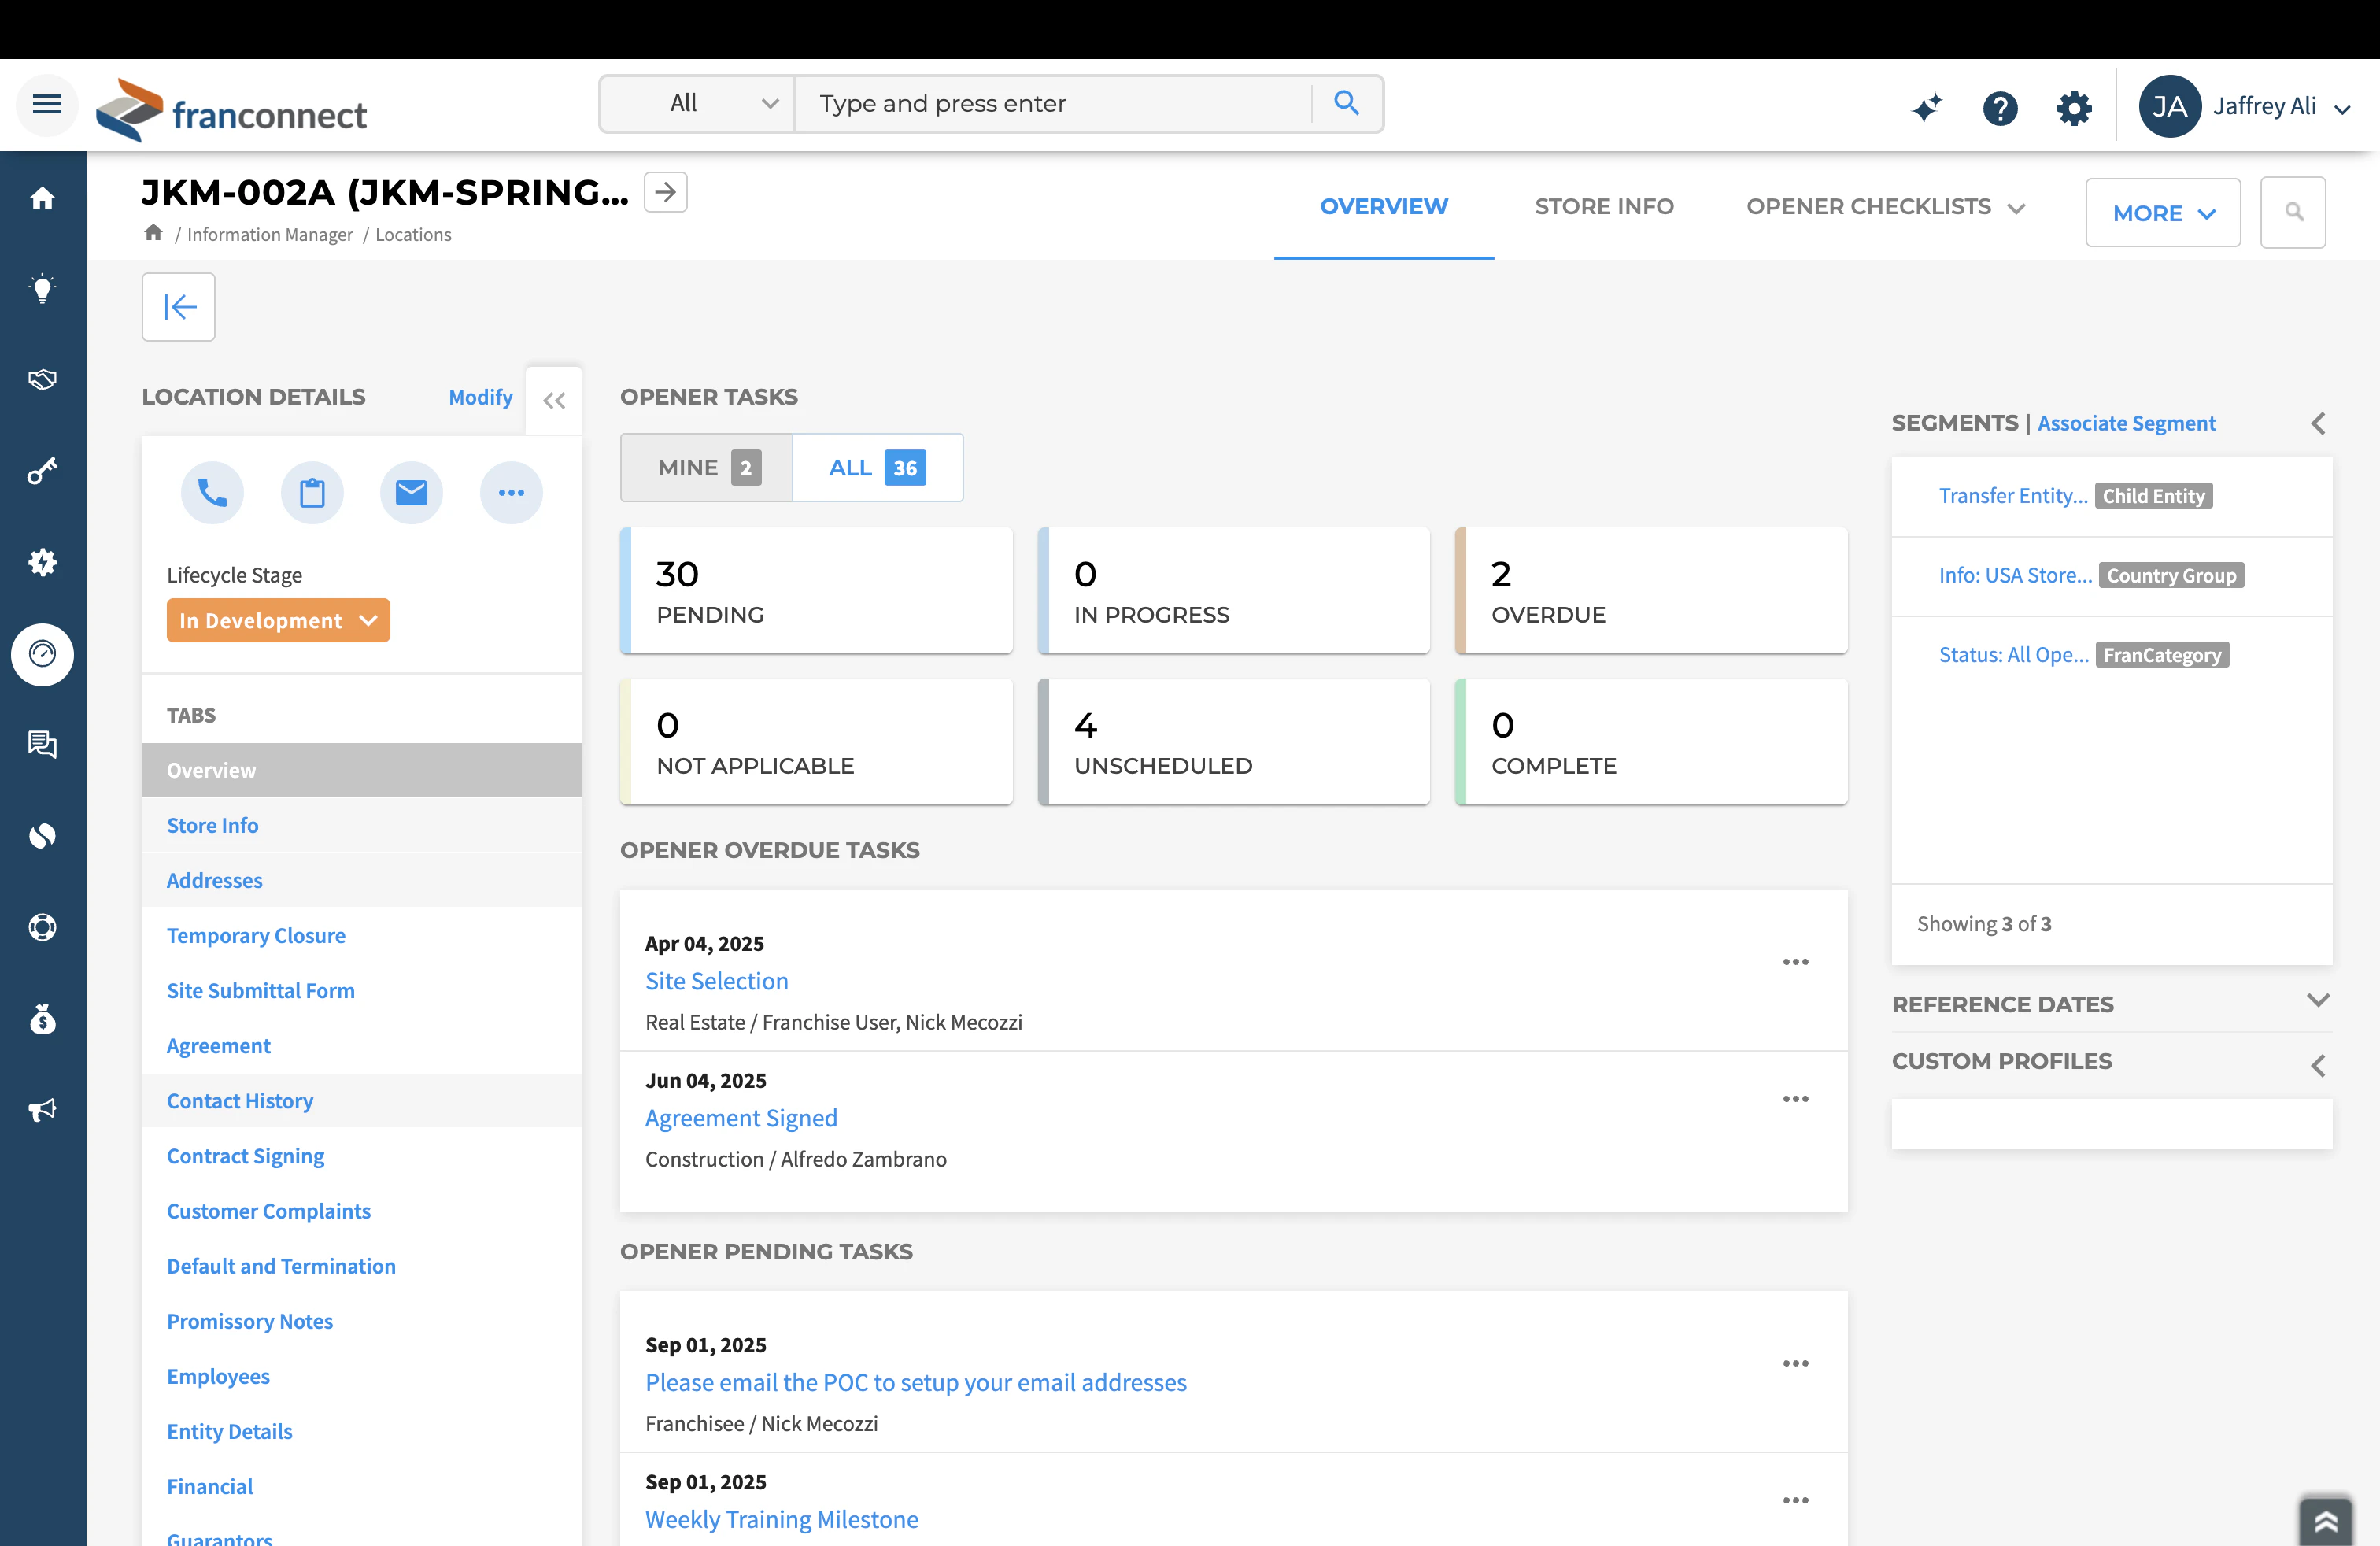The image size is (2380, 1546).
Task: Click the phone icon under Location Details
Action: pyautogui.click(x=212, y=492)
